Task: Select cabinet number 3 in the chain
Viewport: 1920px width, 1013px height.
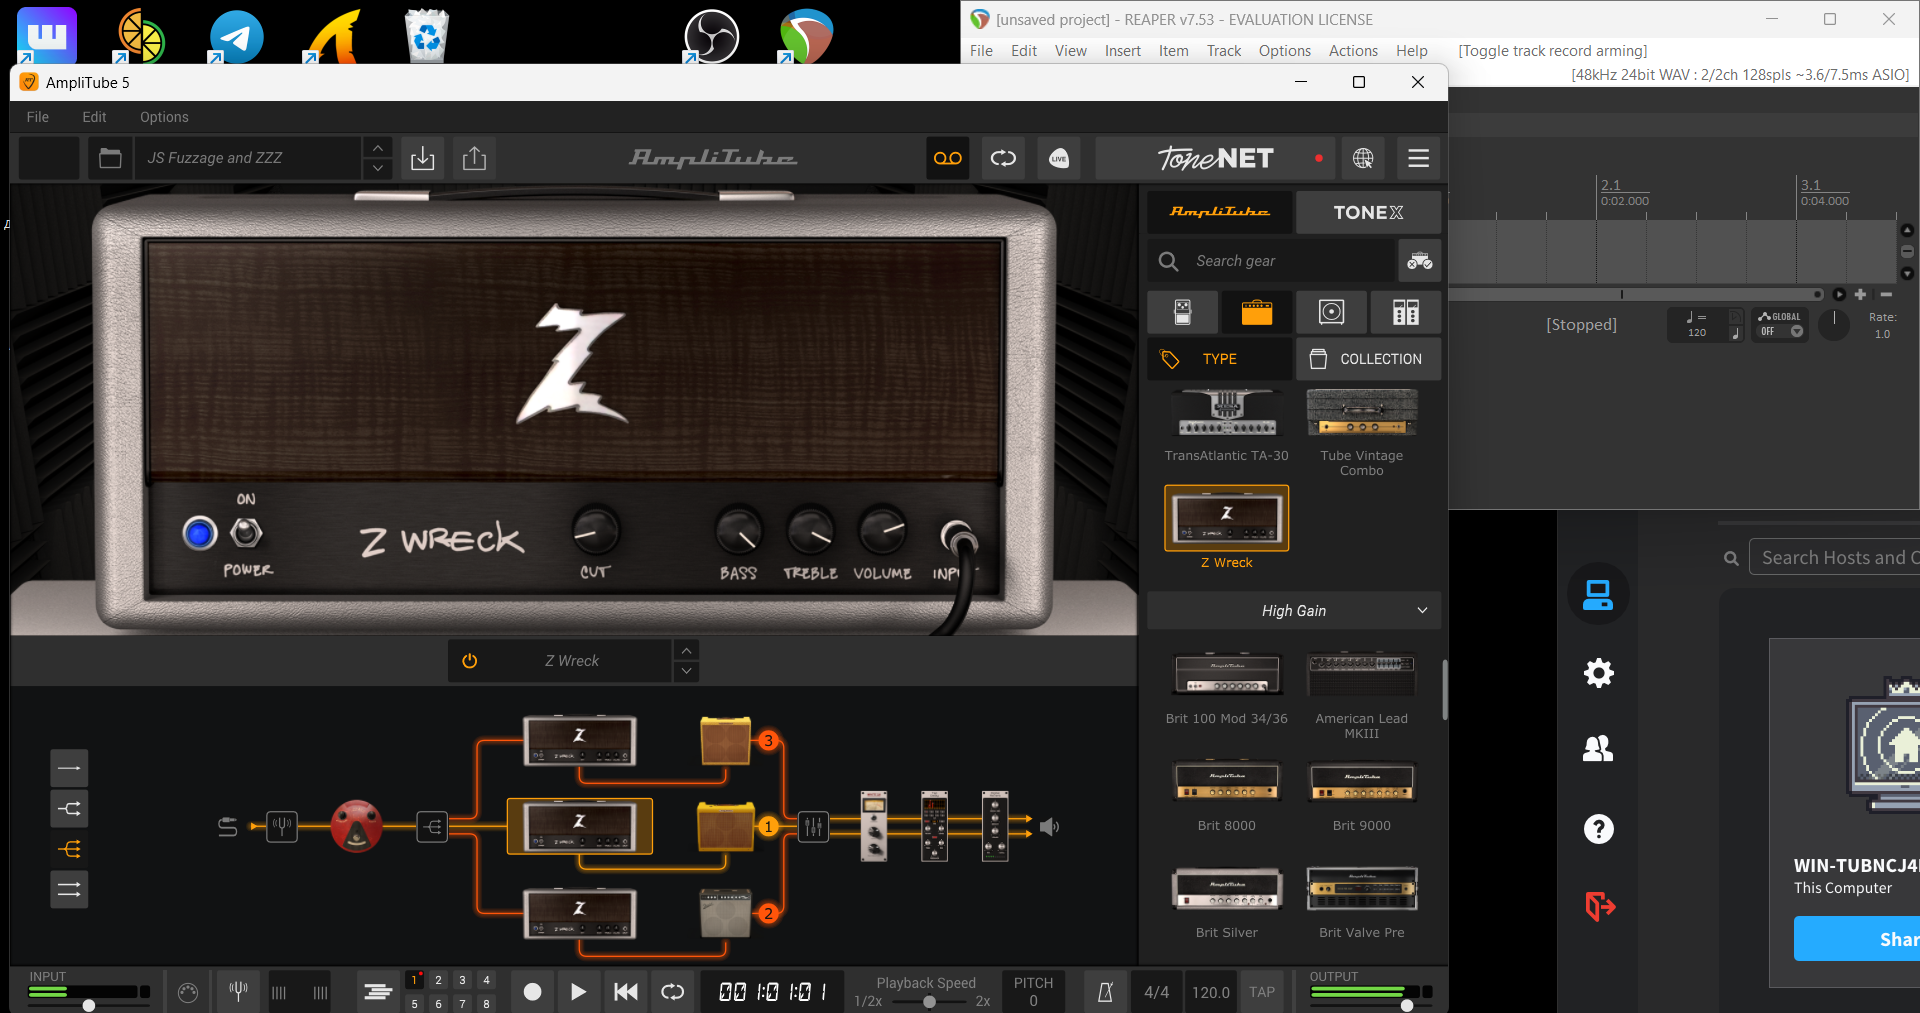Action: pos(726,741)
